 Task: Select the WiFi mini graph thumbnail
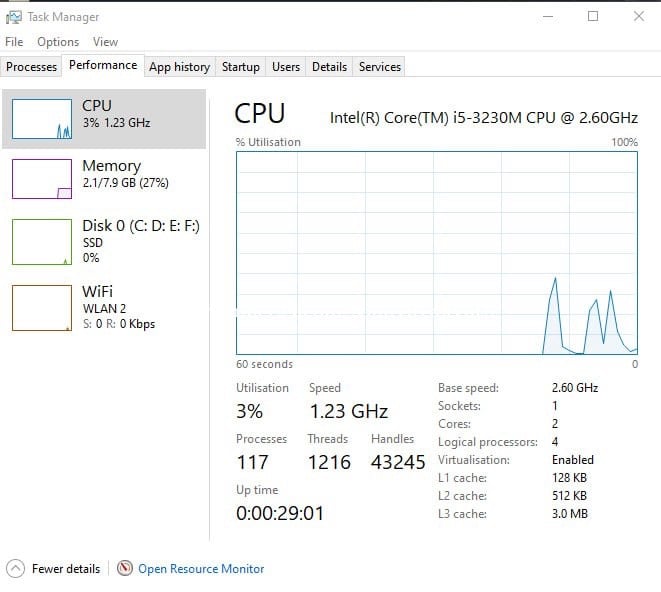(x=42, y=308)
